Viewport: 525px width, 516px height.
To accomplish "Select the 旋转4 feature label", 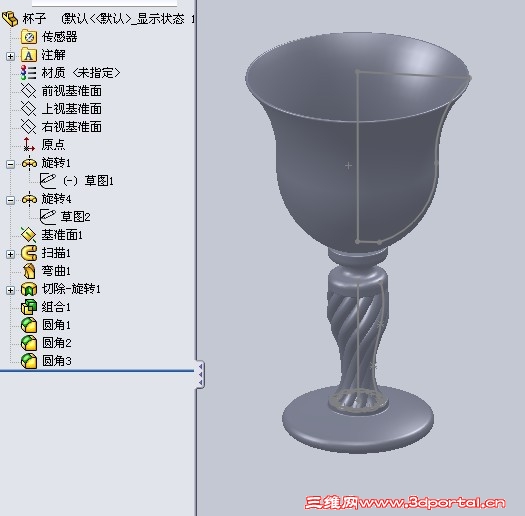I will (56, 199).
